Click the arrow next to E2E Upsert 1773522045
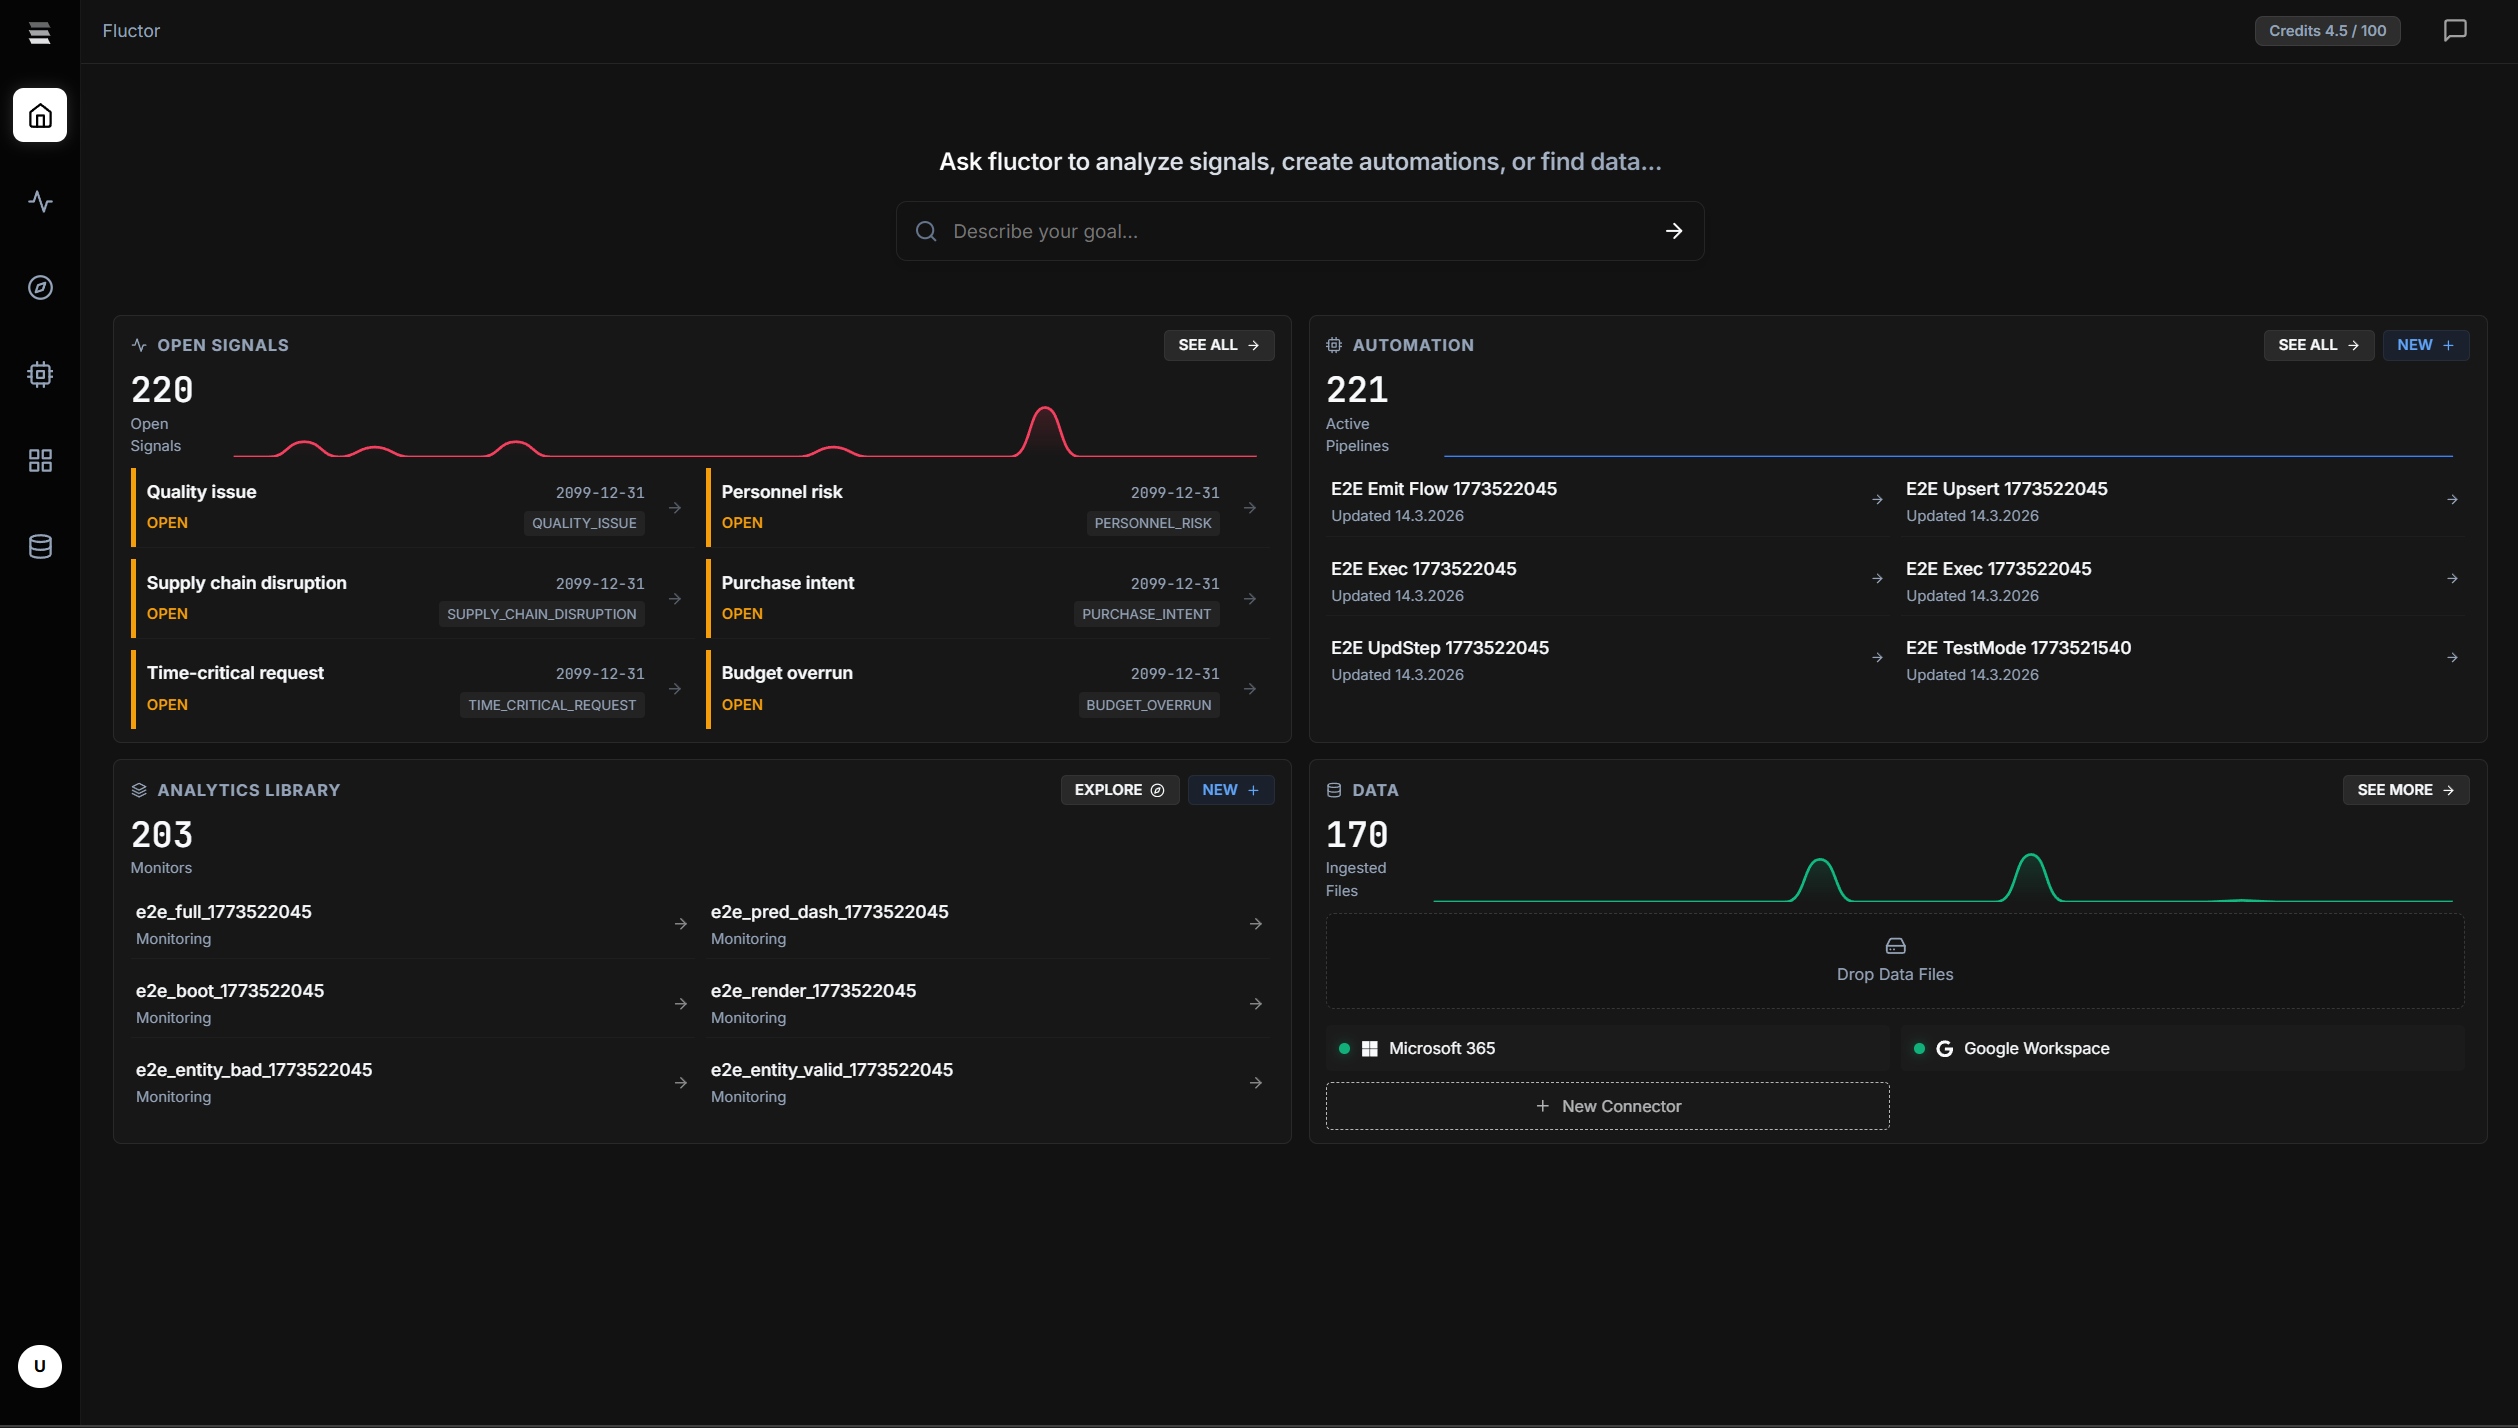The image size is (2518, 1428). tap(2452, 500)
